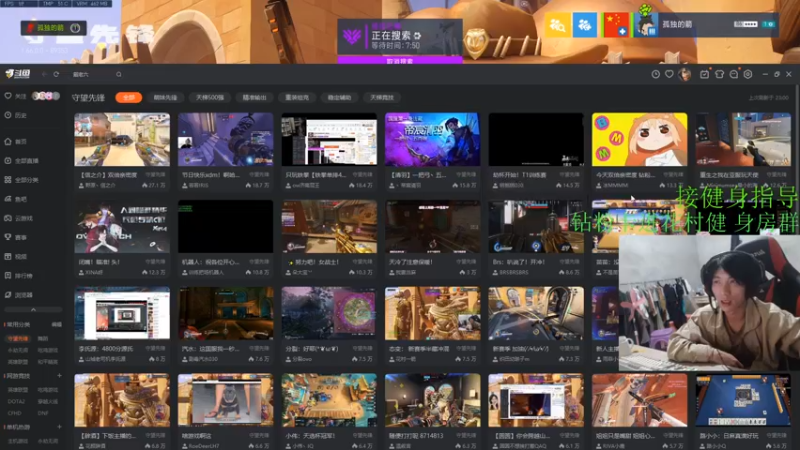The width and height of the screenshot is (800, 450).
Task: Click DNF category in sidebar
Action: click(x=42, y=413)
